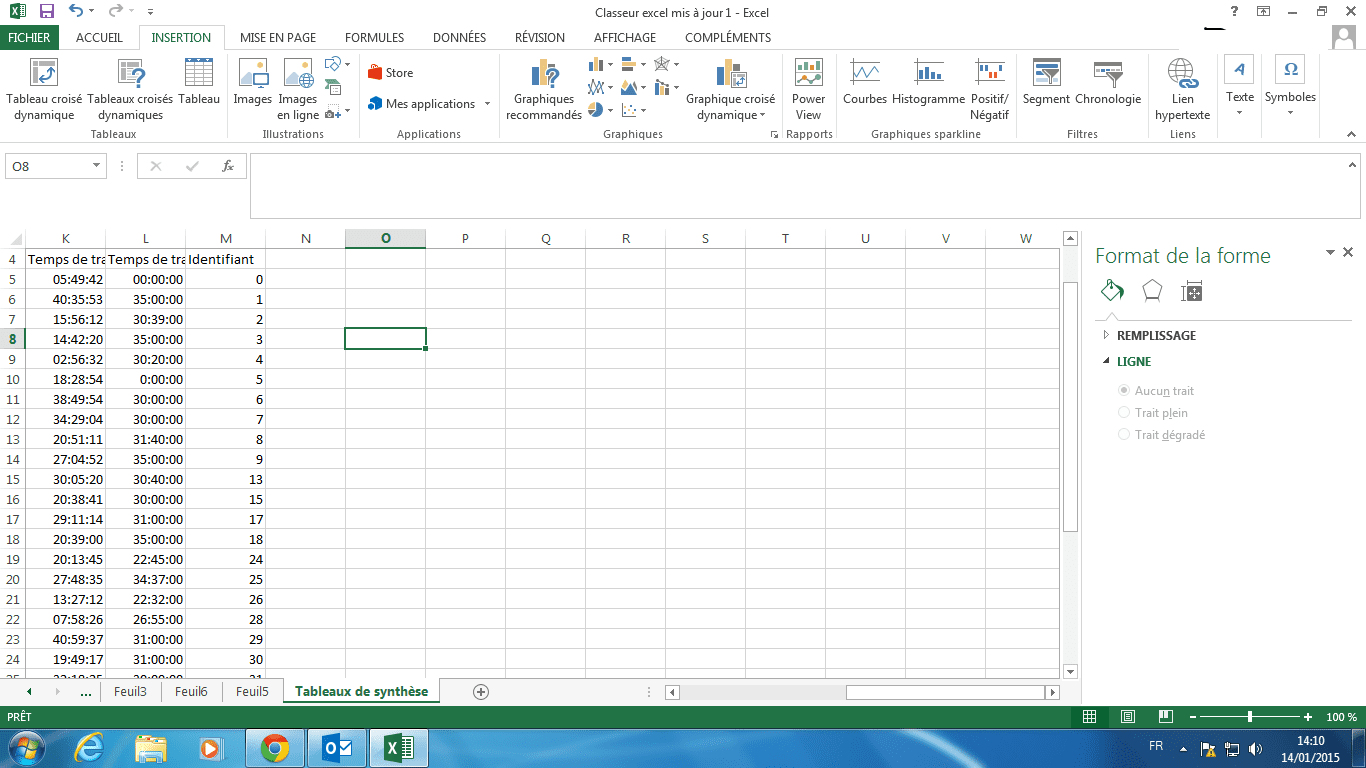Insert a Courbes sparkline
This screenshot has height=768, width=1366.
(x=865, y=85)
